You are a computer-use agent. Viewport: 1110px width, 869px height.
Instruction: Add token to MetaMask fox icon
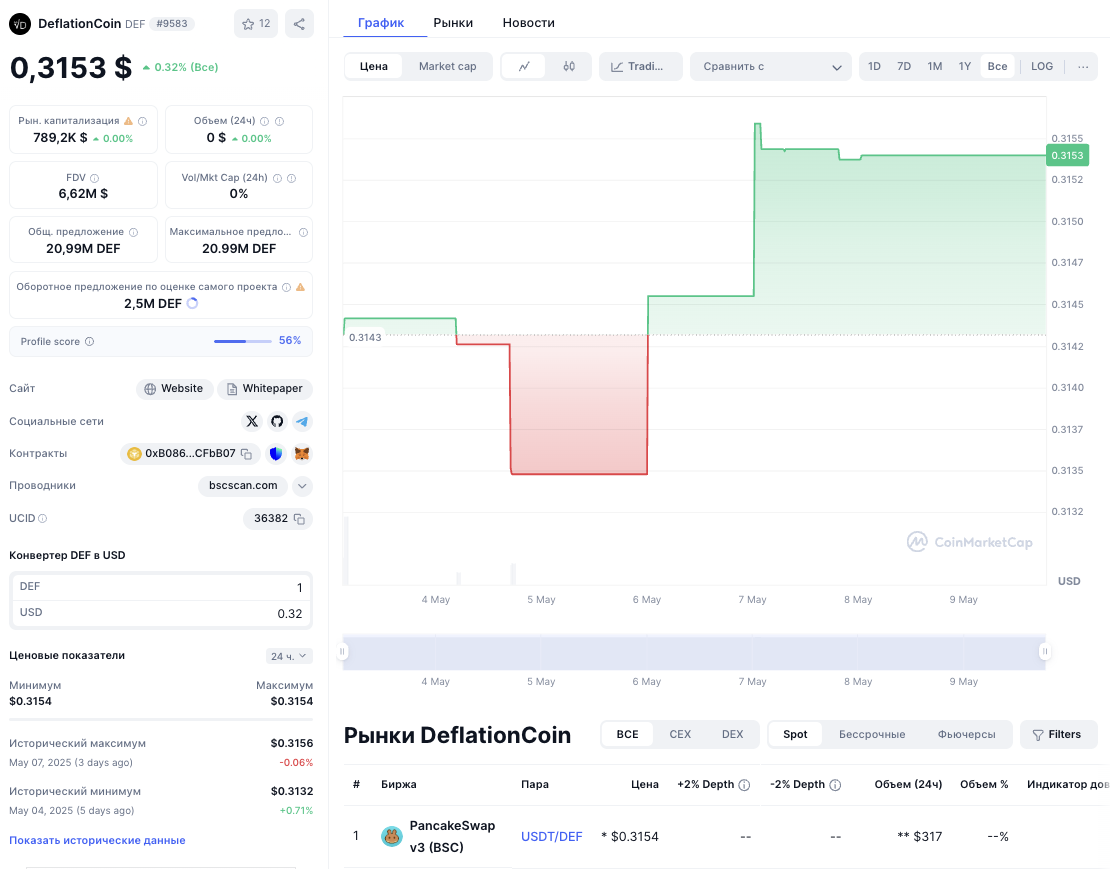(302, 454)
